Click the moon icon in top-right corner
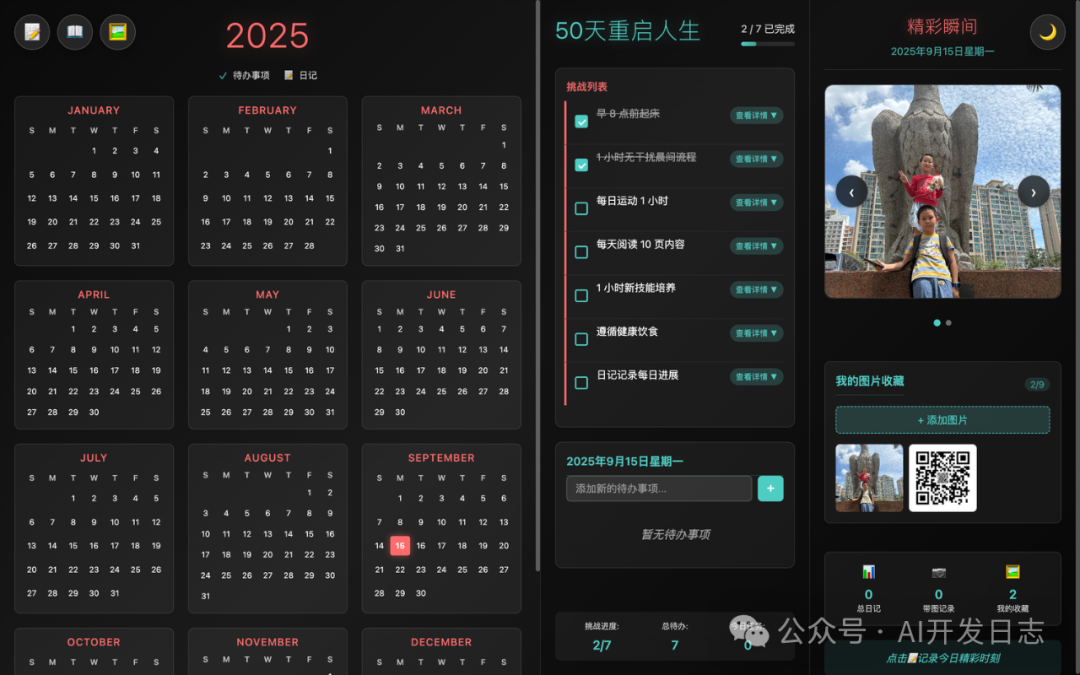This screenshot has height=675, width=1080. [x=1047, y=32]
